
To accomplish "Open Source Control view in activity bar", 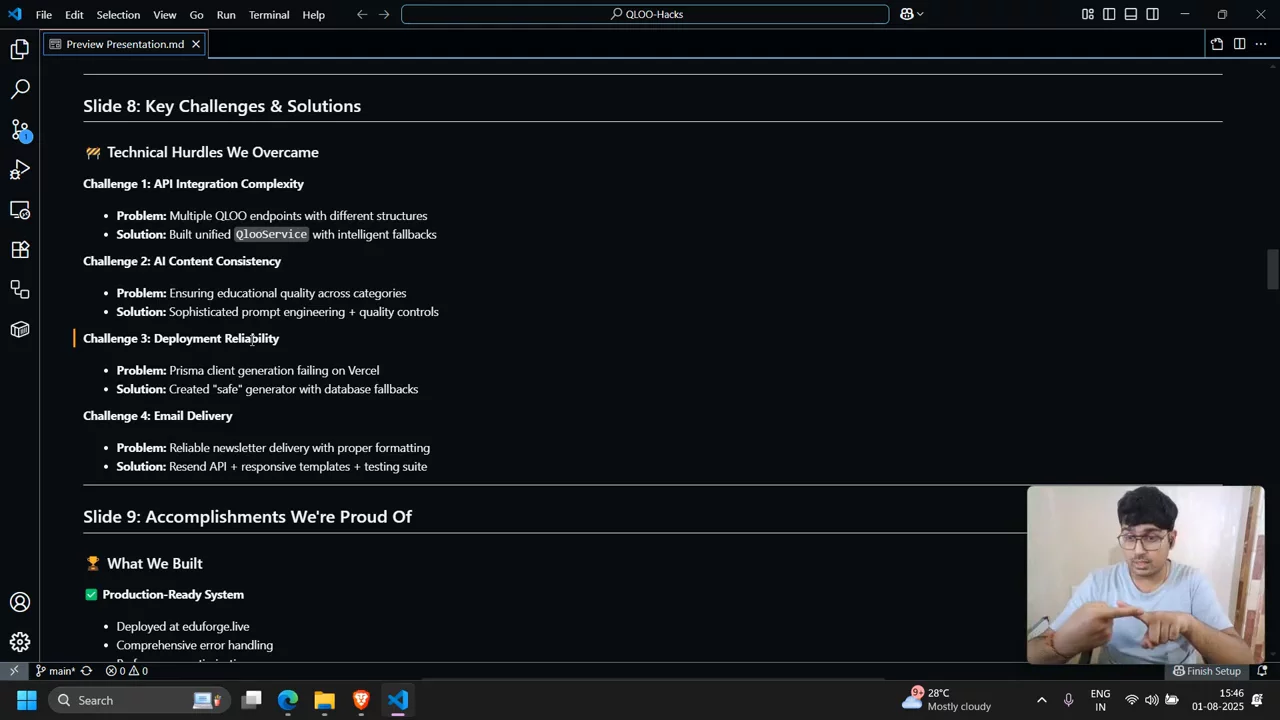I will (20, 130).
